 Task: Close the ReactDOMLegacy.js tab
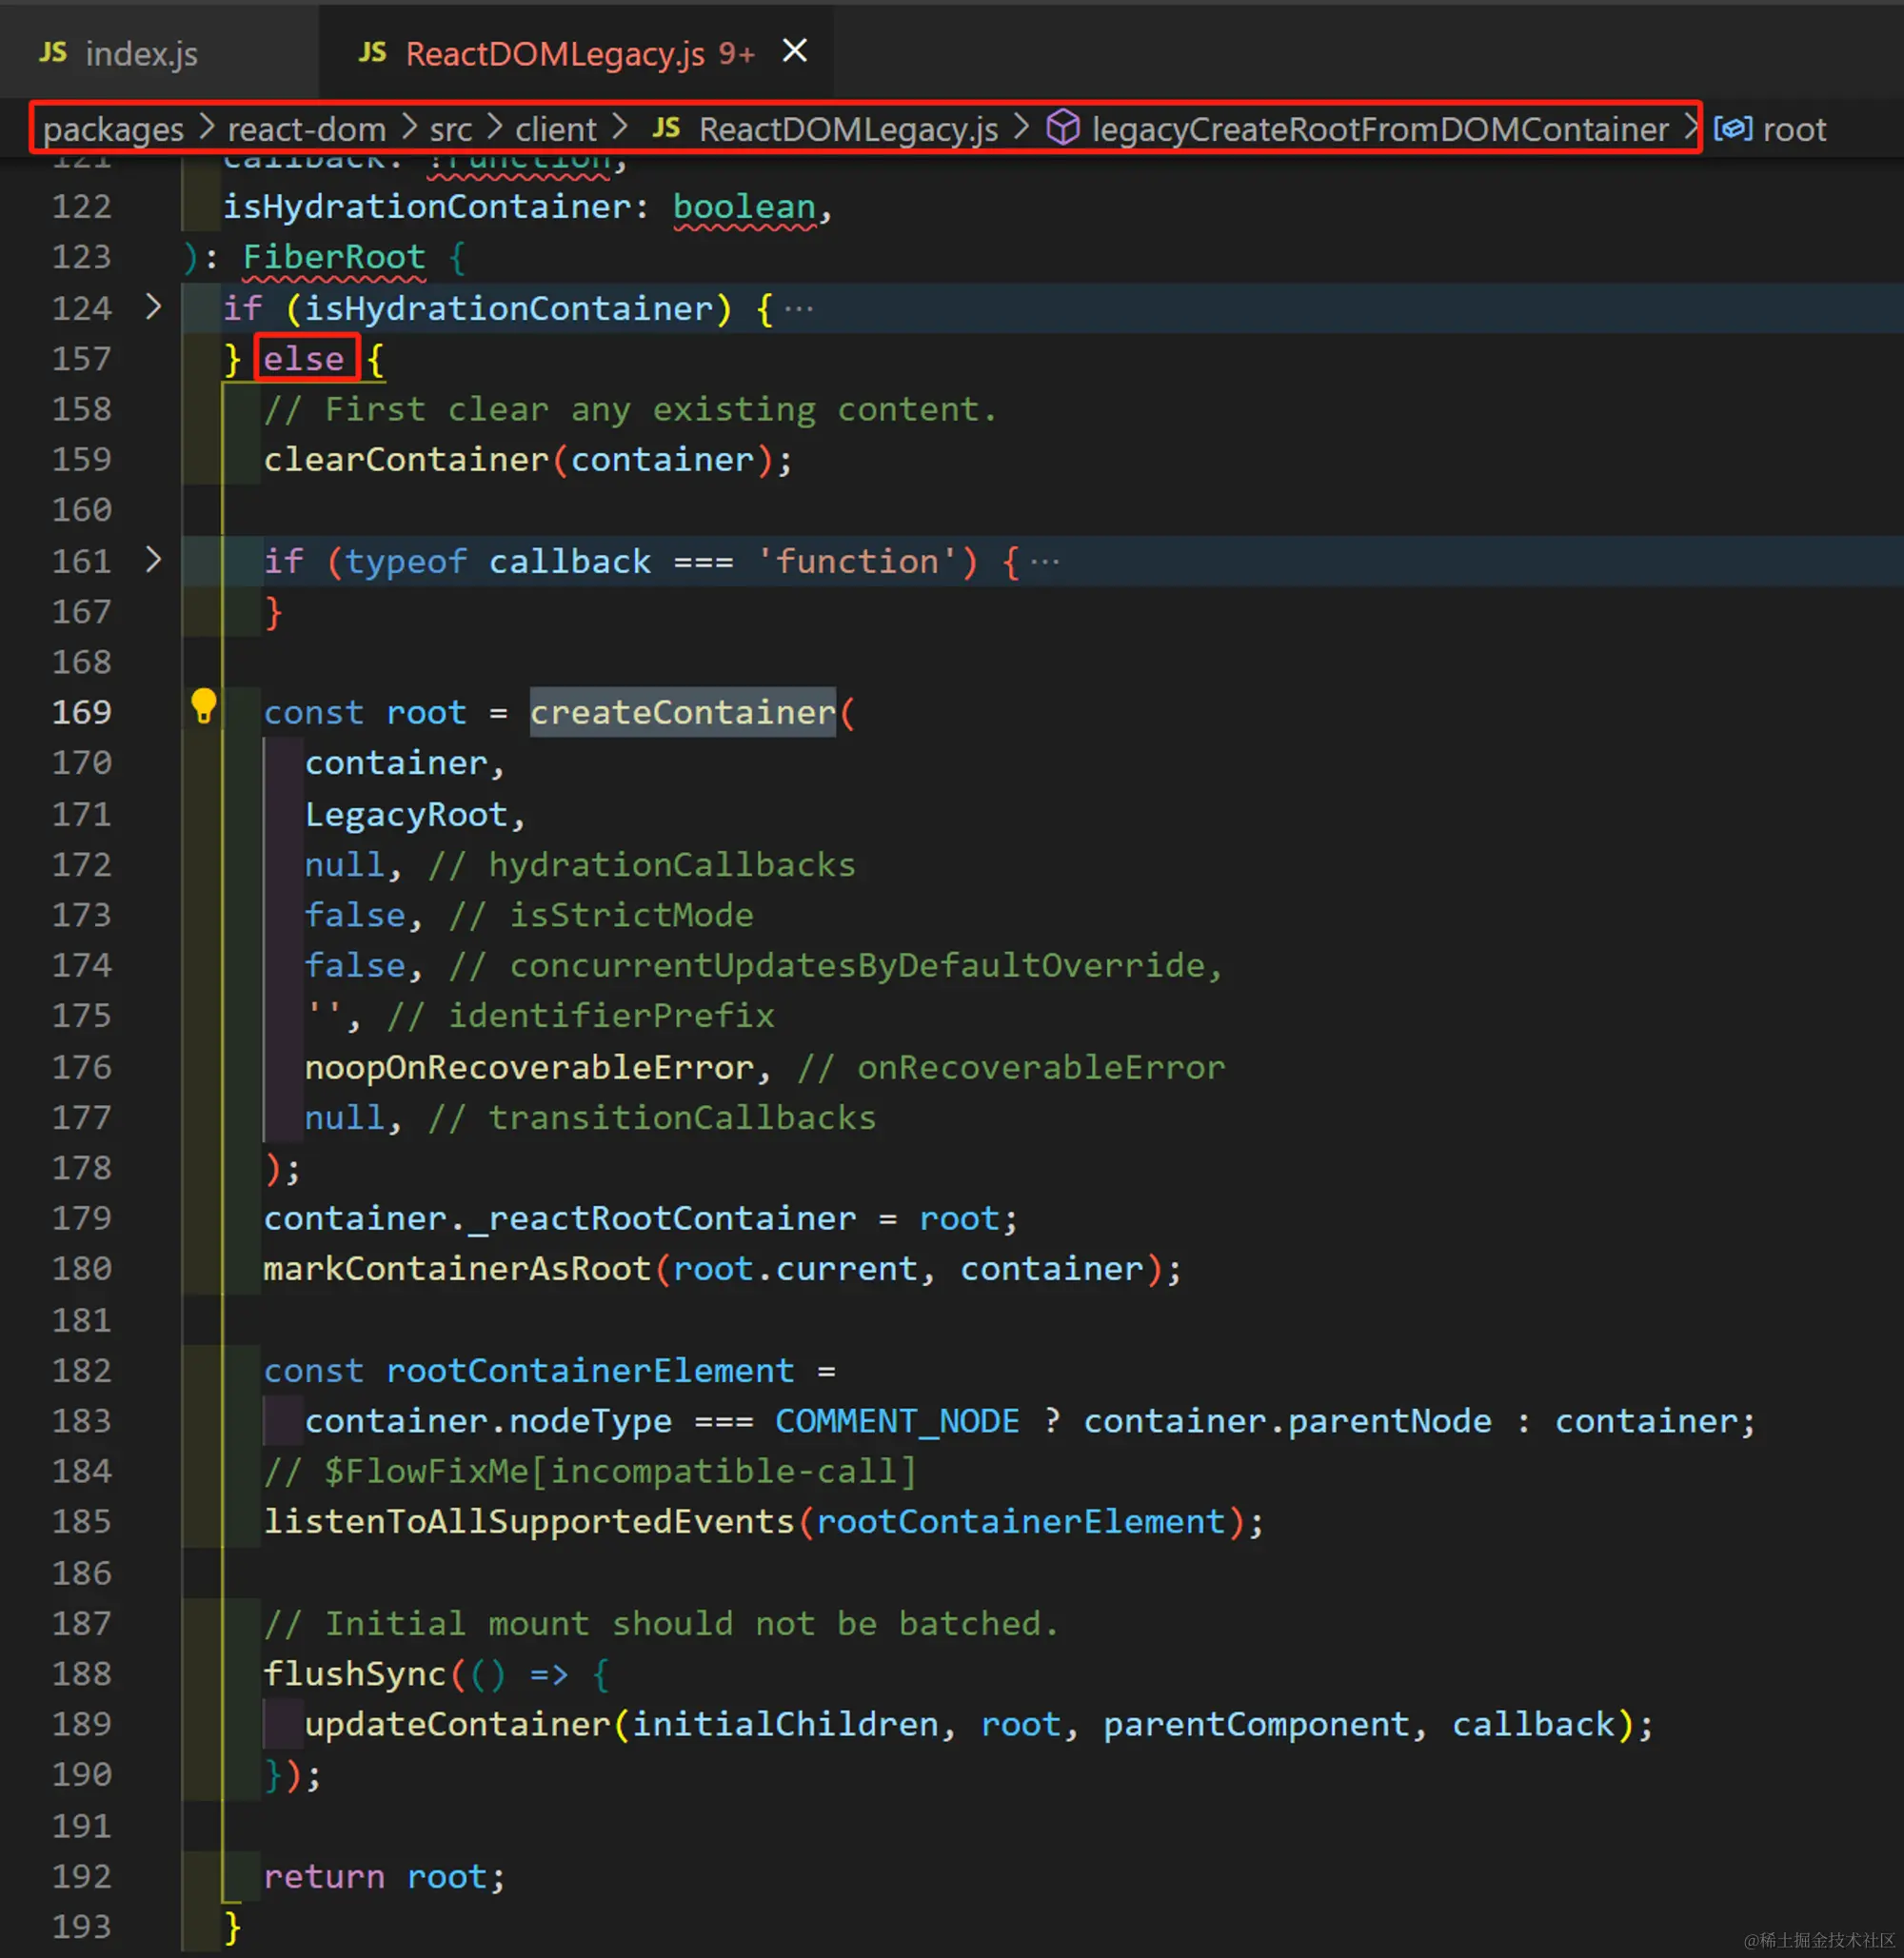(x=795, y=51)
